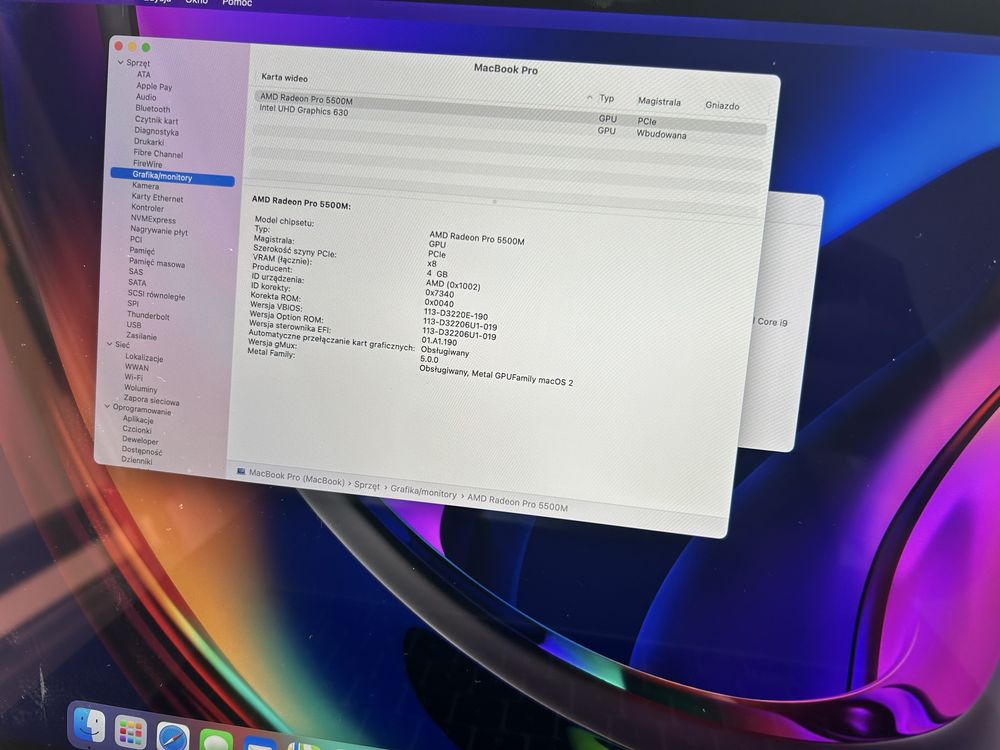Select Czcionki under Oprogramowanie
Screen dimensions: 1000x750
coord(136,430)
